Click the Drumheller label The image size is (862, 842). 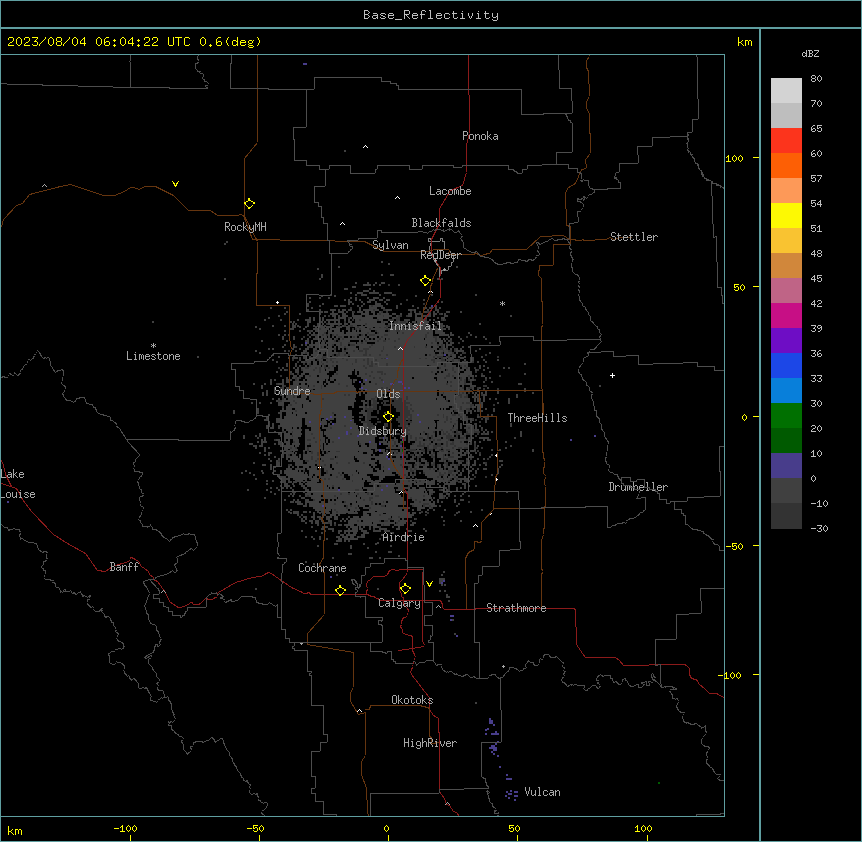[638, 487]
